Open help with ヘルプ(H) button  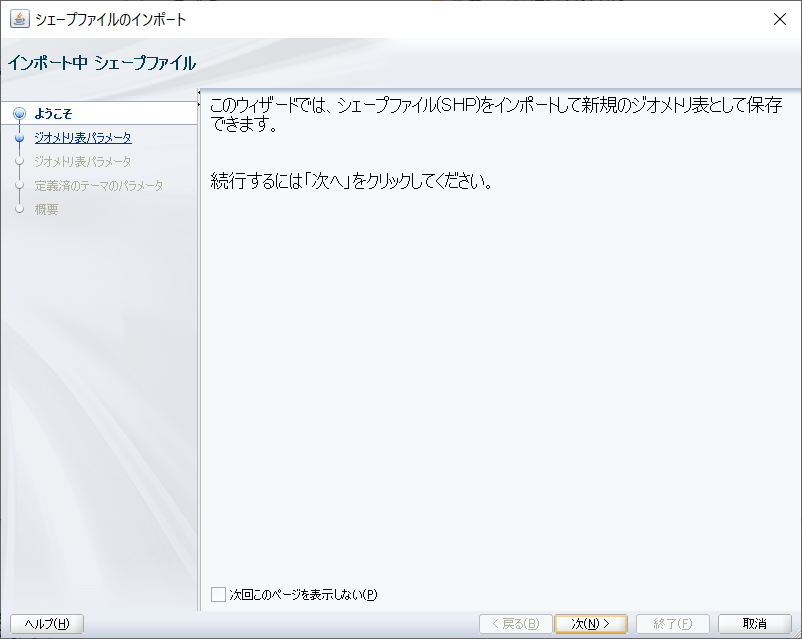47,624
